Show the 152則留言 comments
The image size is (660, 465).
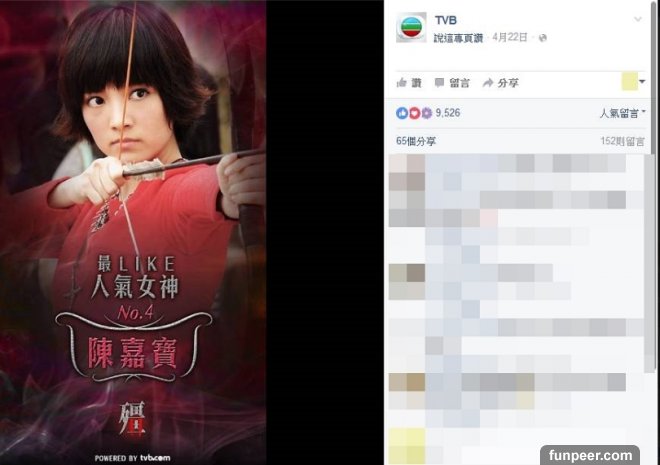(622, 141)
